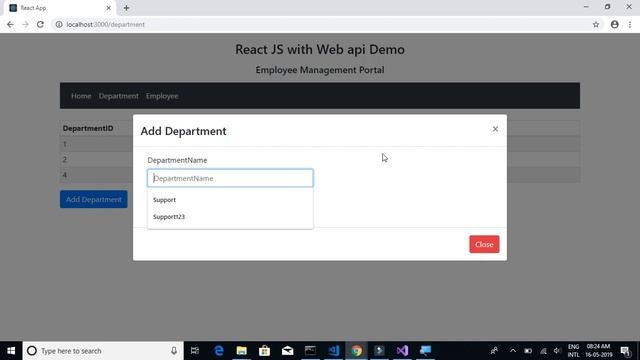Click the browser forward arrow
This screenshot has height=360, width=640.
(x=25, y=24)
